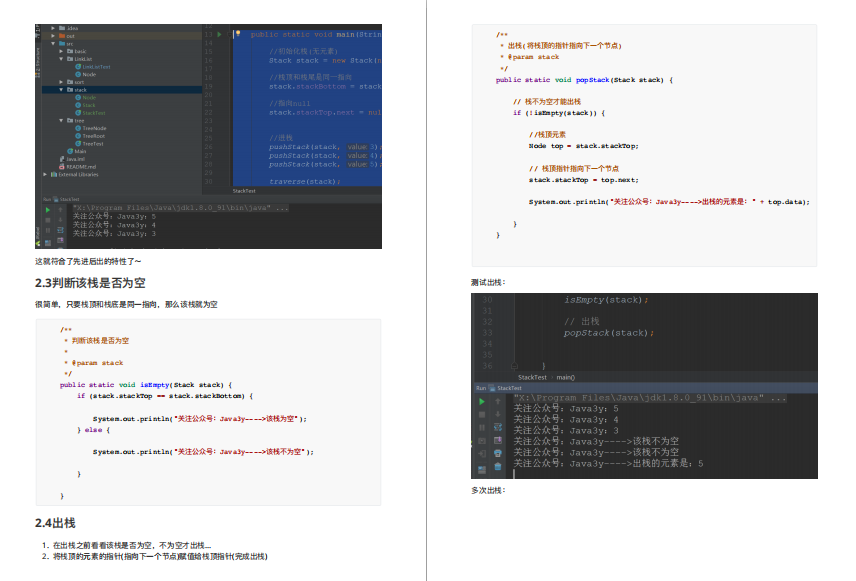Collapse the src folder arrow in project tree
This screenshot has width=856, height=581.
(53, 44)
